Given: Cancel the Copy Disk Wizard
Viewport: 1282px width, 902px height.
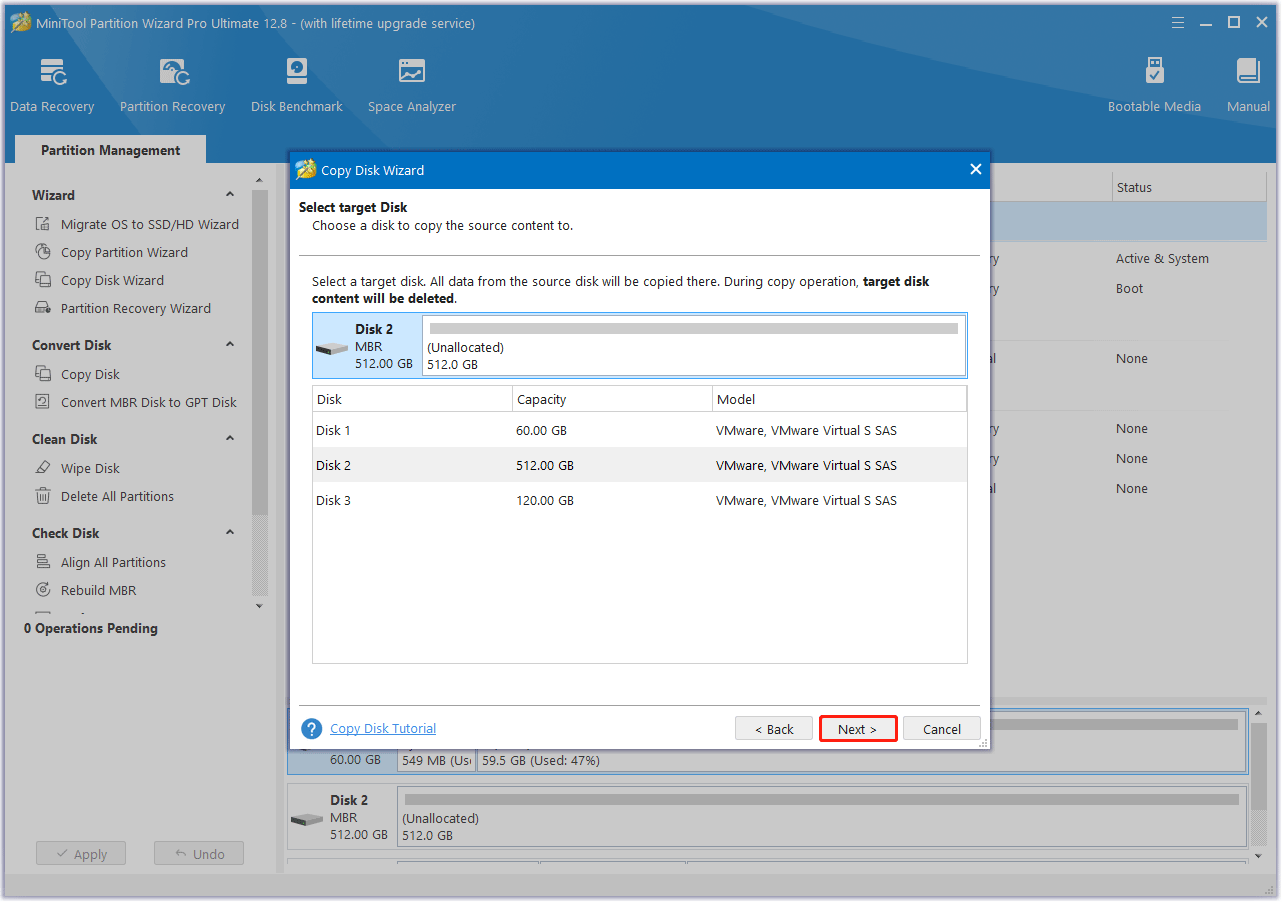Looking at the screenshot, I should coord(942,729).
